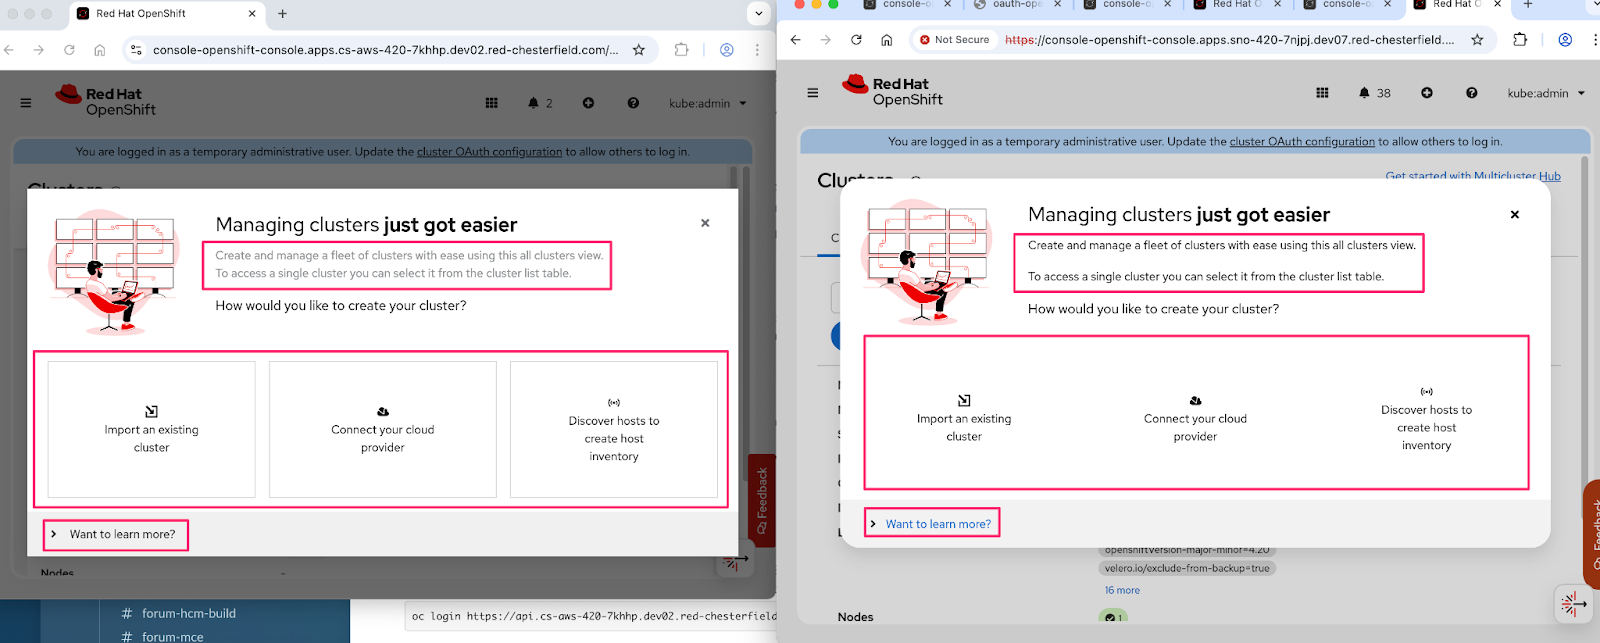Screen dimensions: 1600x643
Task: Select the active Red Hat tab in right browser
Action: [1455, 4]
